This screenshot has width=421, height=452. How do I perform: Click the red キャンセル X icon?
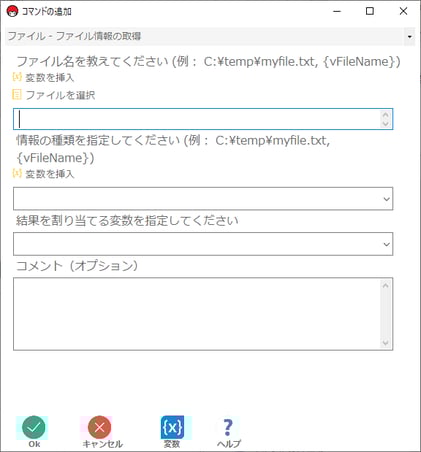(x=99, y=427)
